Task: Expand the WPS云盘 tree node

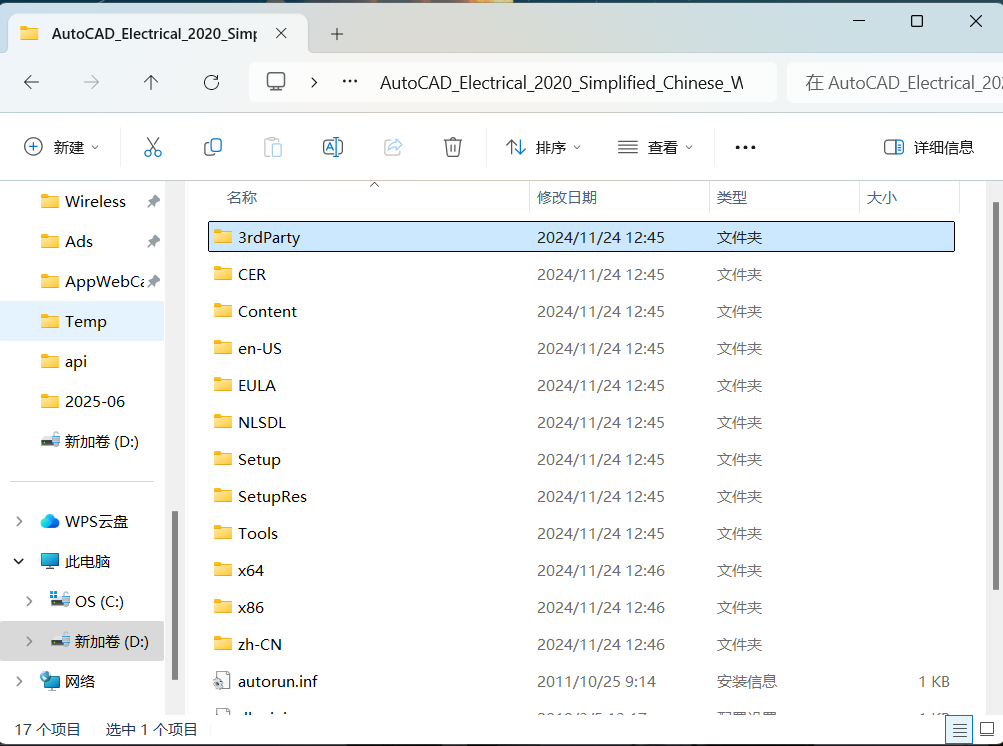Action: coord(19,521)
